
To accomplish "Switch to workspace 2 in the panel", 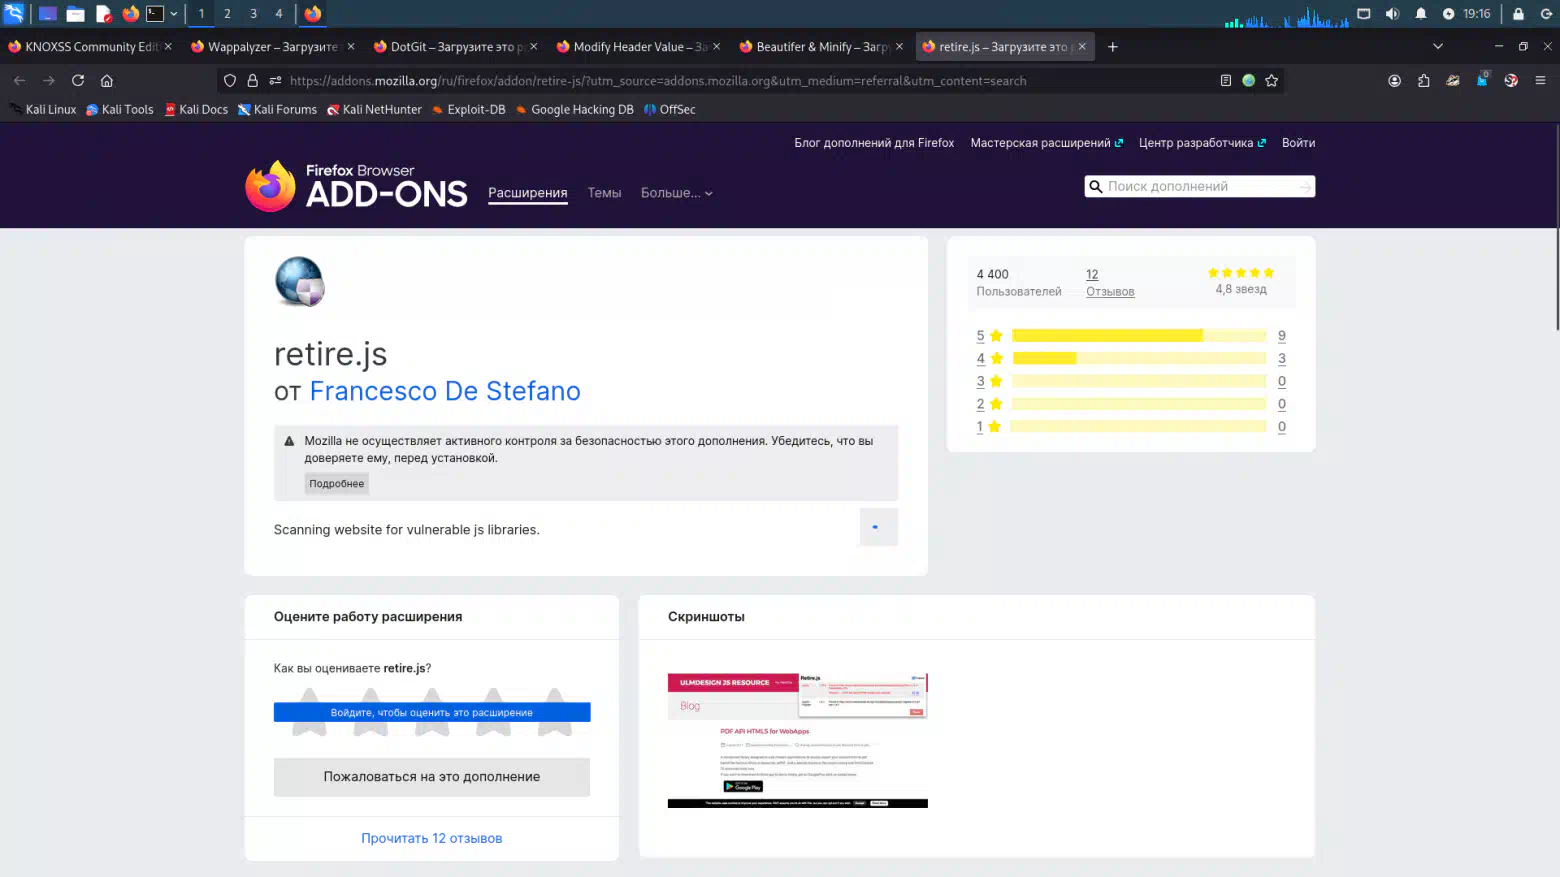I will click(x=227, y=14).
